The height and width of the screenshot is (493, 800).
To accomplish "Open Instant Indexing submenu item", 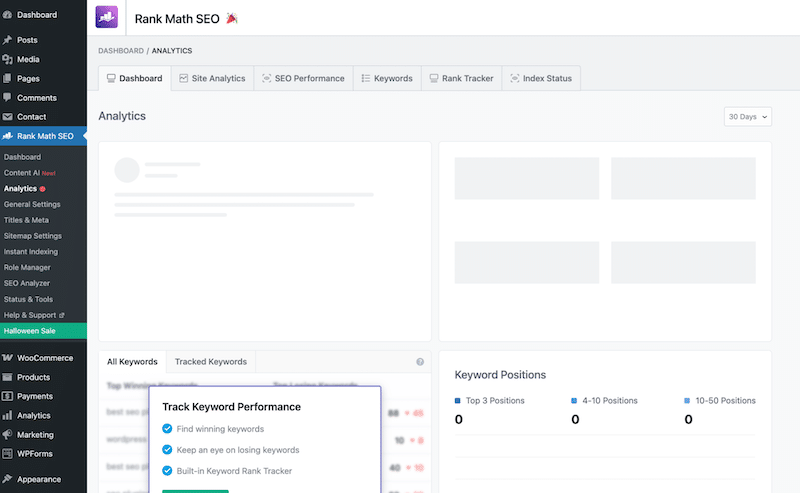I will point(31,252).
